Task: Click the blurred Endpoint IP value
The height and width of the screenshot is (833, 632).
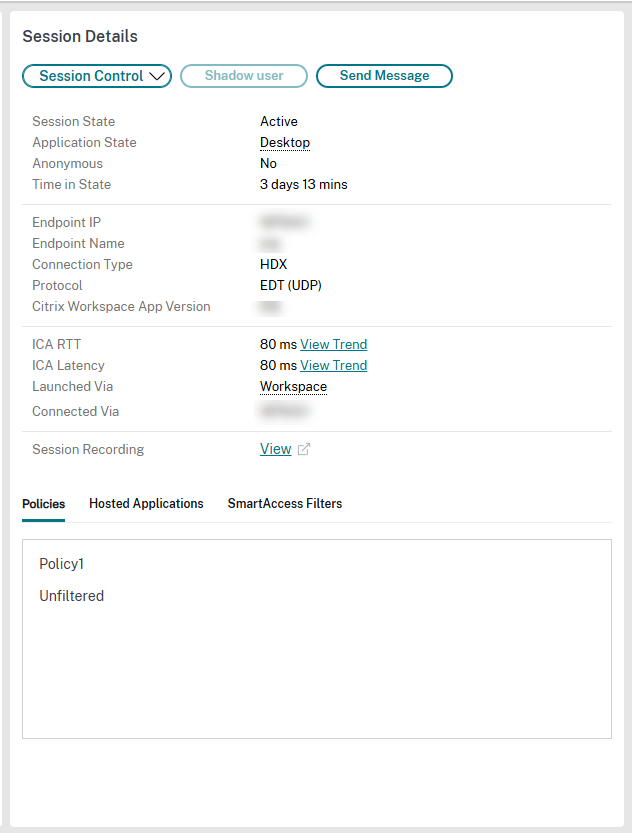Action: 284,222
